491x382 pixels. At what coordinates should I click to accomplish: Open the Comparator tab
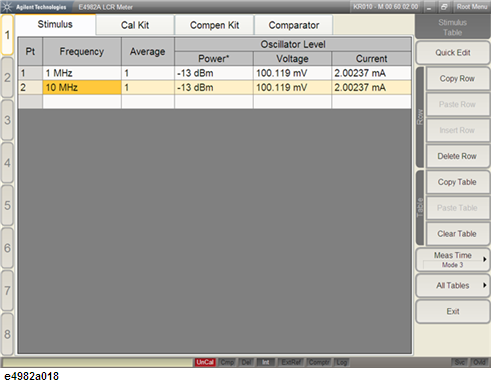point(294,25)
